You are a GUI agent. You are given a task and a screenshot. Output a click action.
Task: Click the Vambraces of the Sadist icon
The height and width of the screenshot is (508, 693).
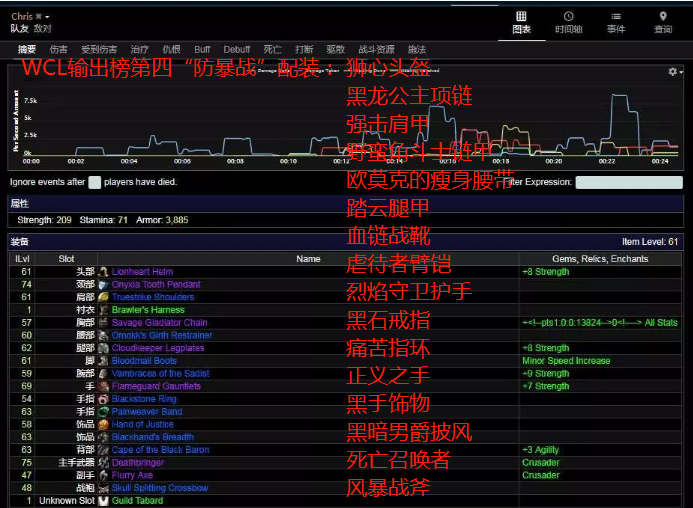pyautogui.click(x=103, y=374)
